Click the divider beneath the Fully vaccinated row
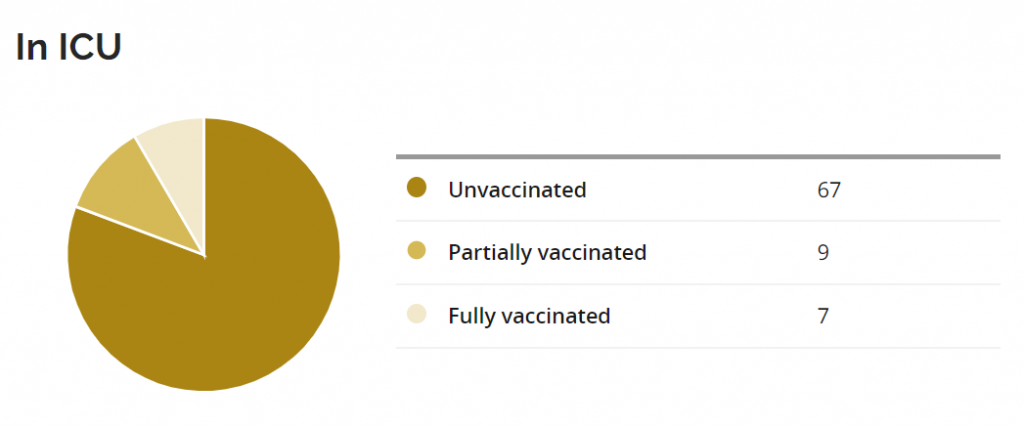This screenshot has height=426, width=1024. [698, 348]
